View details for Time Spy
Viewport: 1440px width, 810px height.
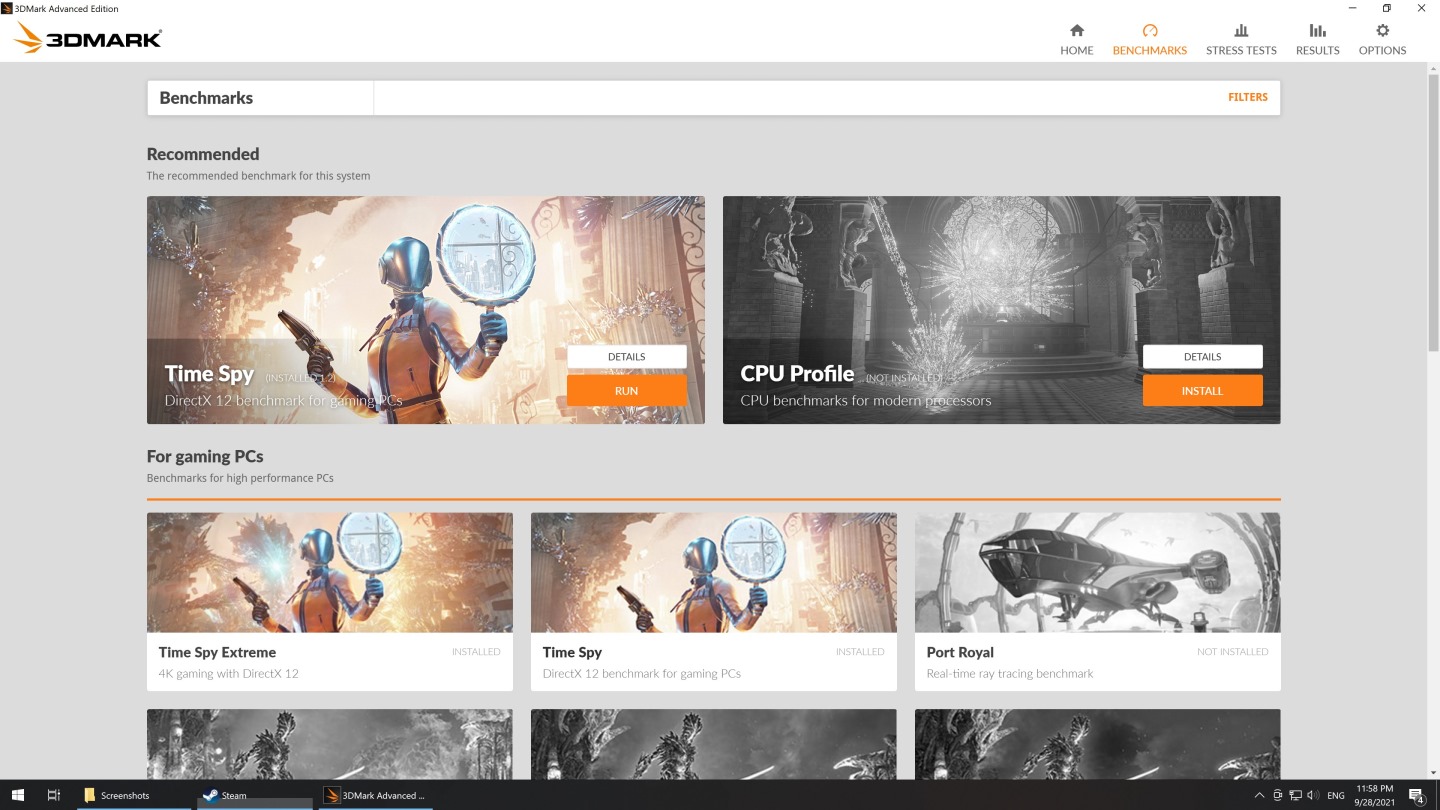(x=627, y=356)
